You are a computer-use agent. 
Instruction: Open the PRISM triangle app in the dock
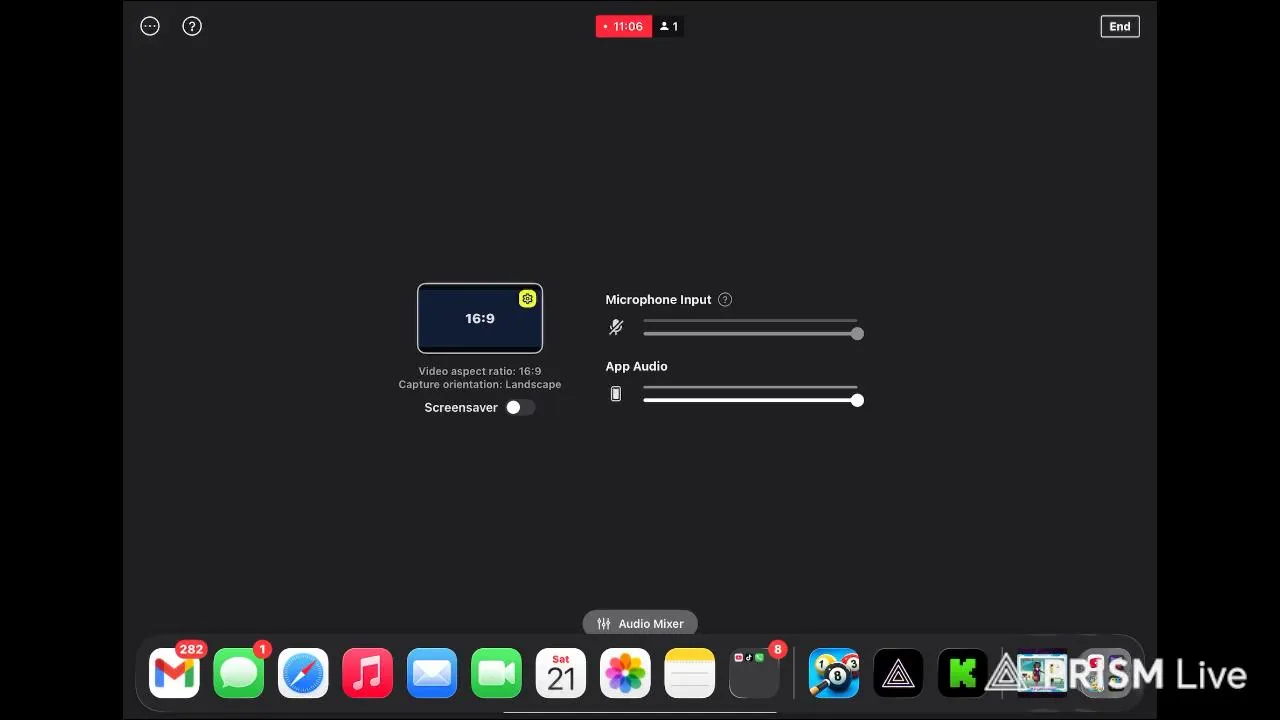click(x=898, y=674)
